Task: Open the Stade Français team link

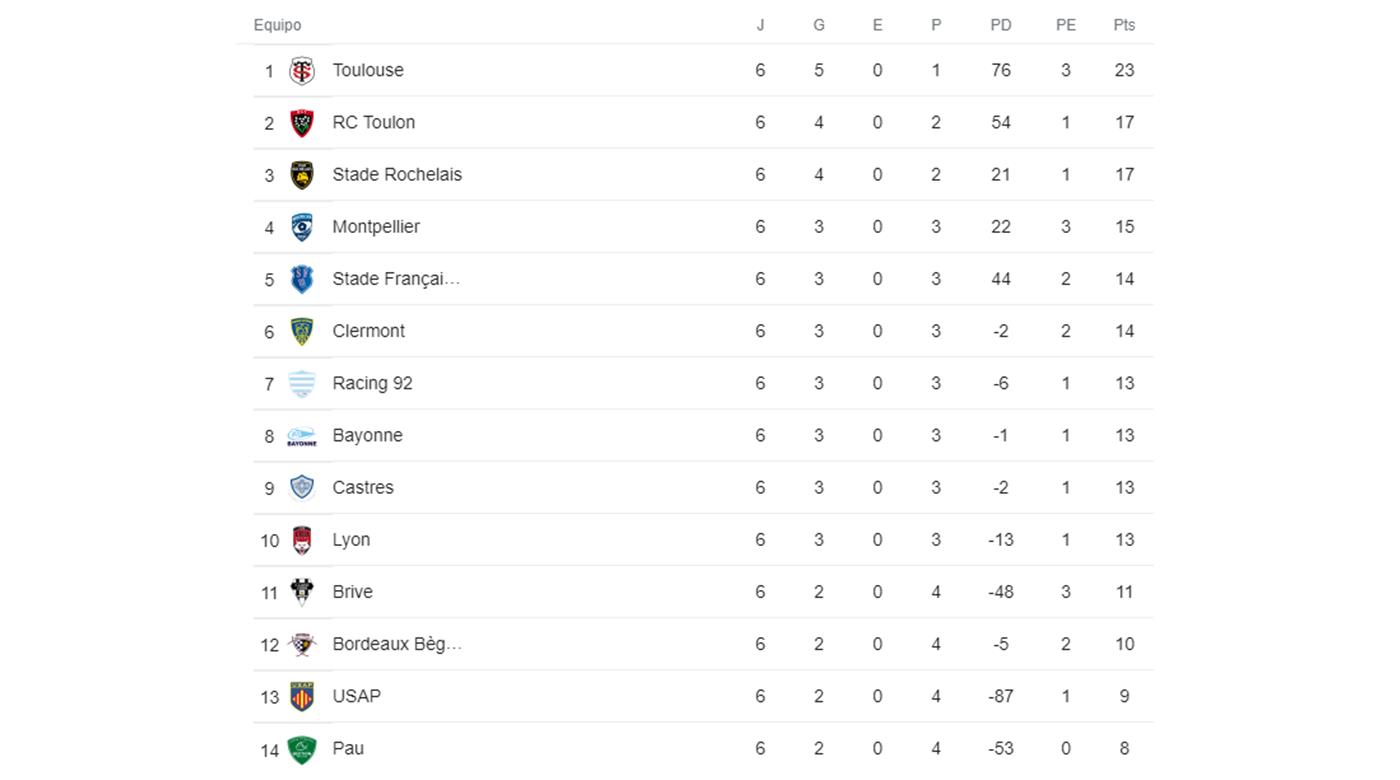Action: [x=396, y=279]
